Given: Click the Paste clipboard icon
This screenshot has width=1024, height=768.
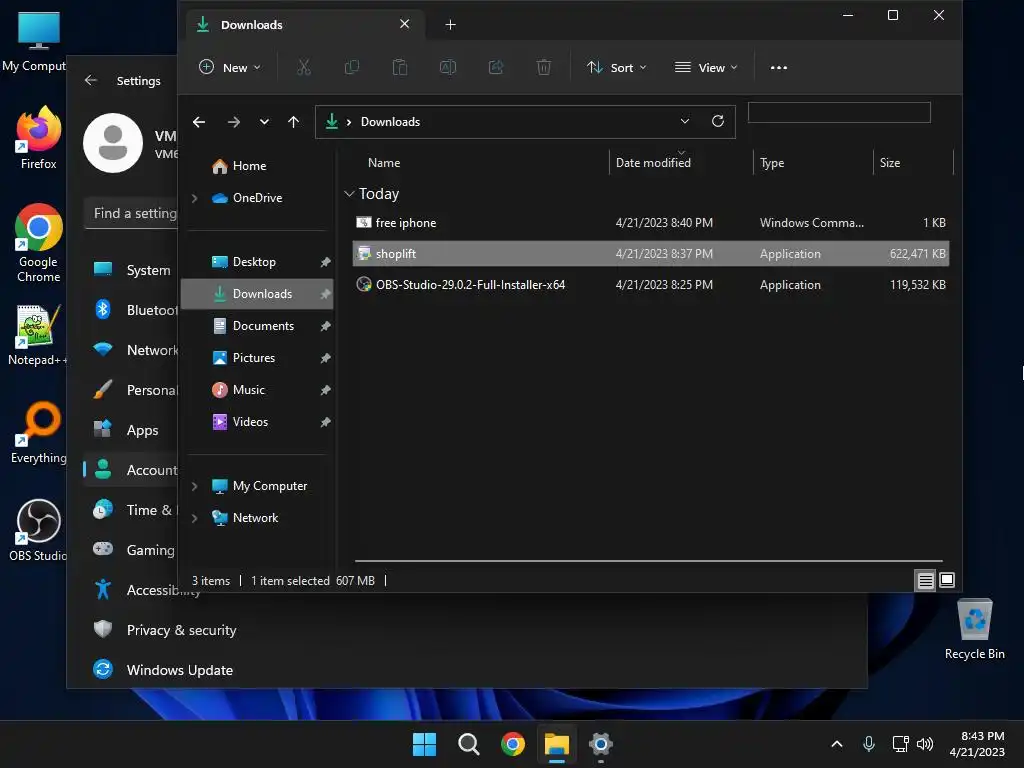Looking at the screenshot, I should [x=400, y=67].
